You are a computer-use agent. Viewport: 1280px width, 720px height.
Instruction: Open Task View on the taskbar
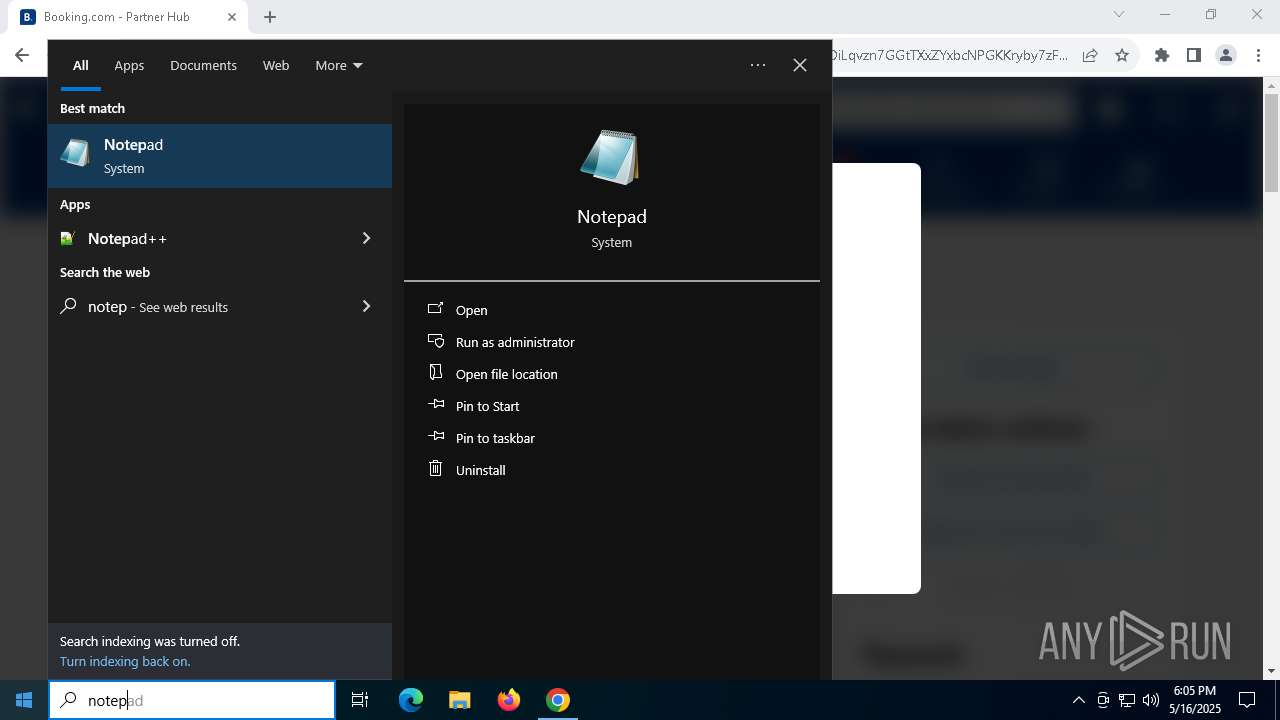pyautogui.click(x=360, y=700)
